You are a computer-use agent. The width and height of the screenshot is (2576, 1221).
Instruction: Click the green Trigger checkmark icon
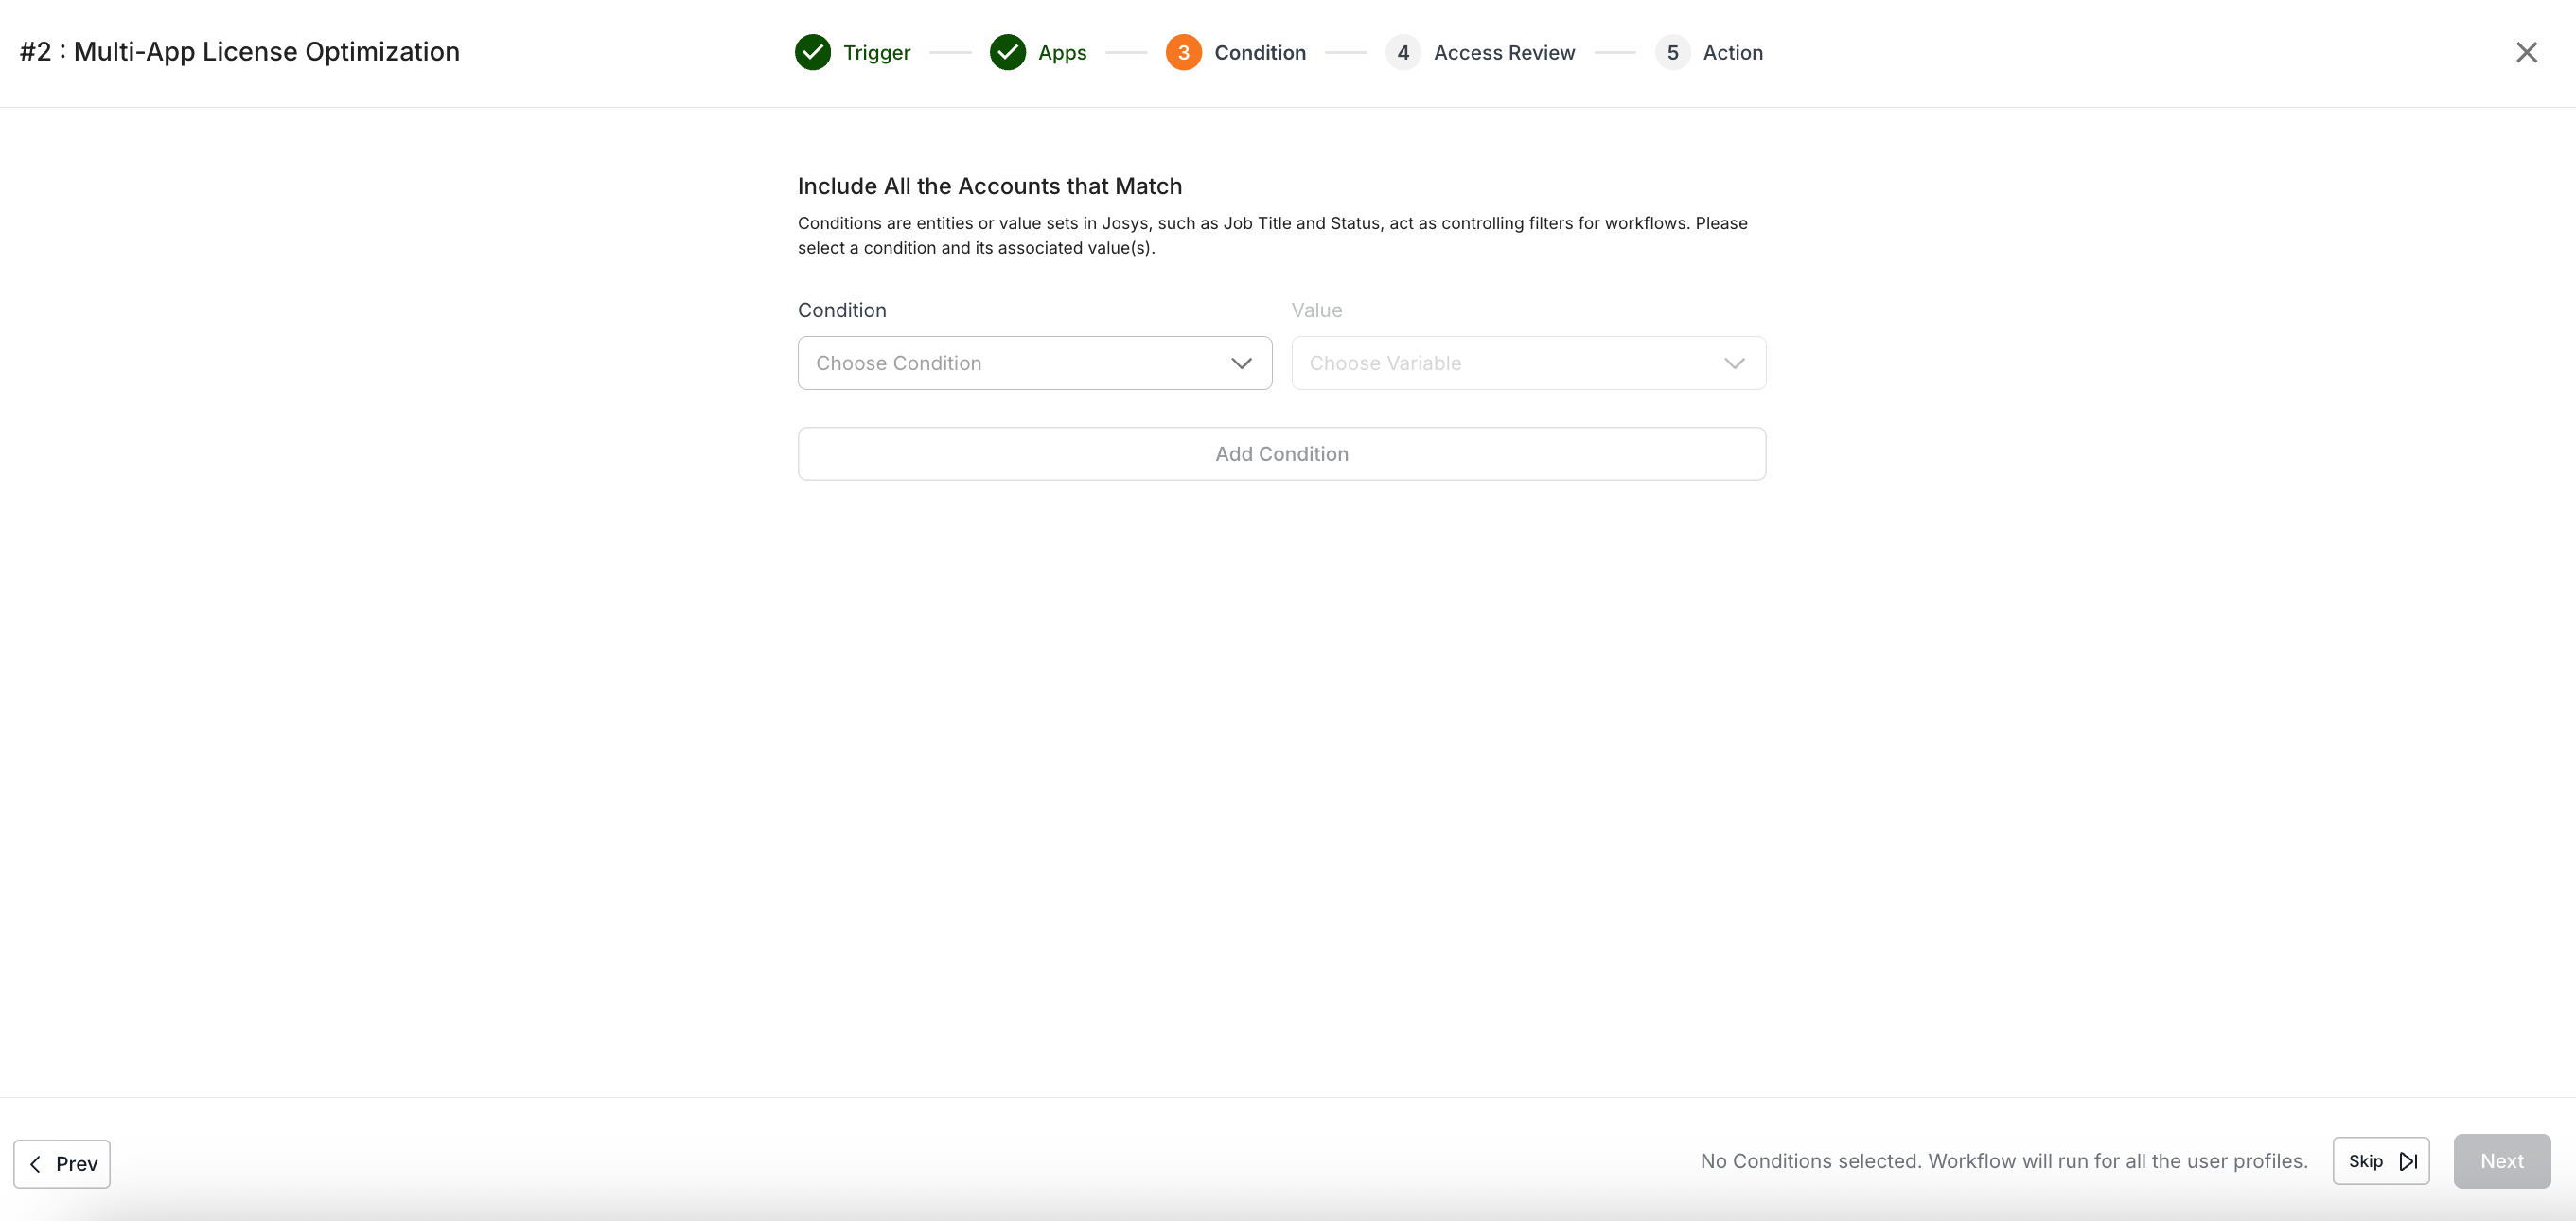tap(812, 53)
